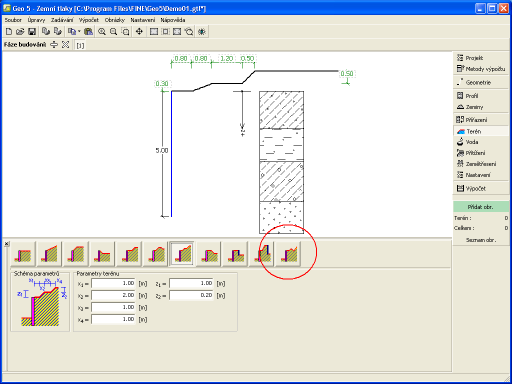The image size is (512, 384).
Task: Close the bottom parameters panel
Action: click(6, 244)
